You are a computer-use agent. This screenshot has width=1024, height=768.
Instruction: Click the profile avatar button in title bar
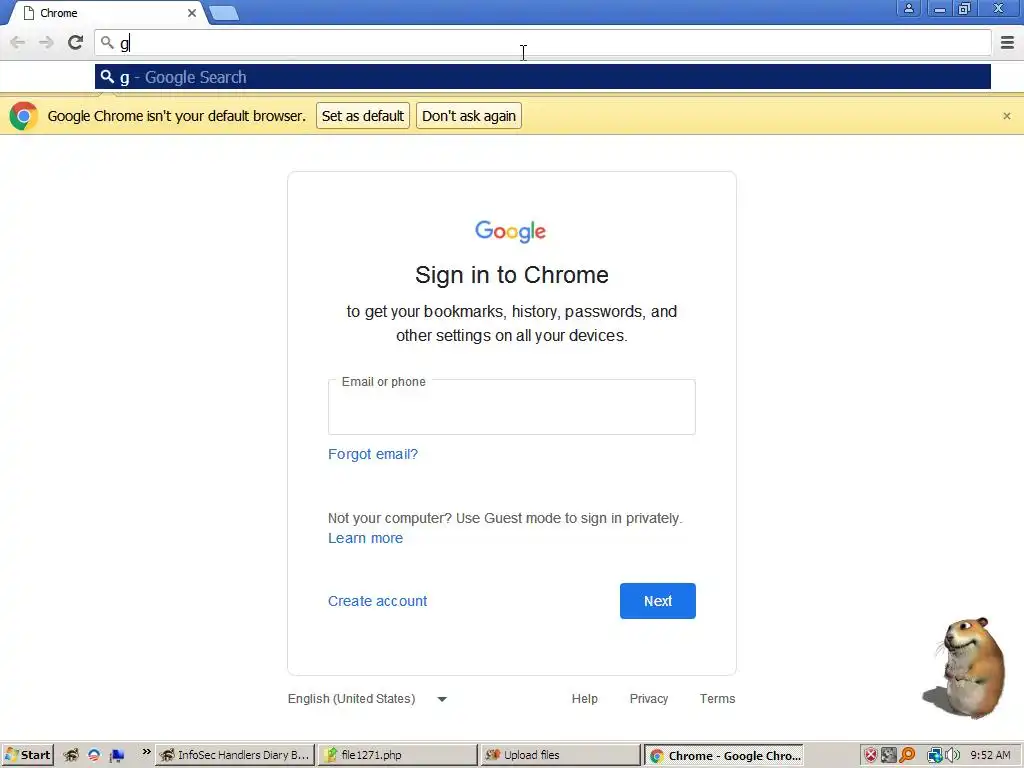coord(908,8)
